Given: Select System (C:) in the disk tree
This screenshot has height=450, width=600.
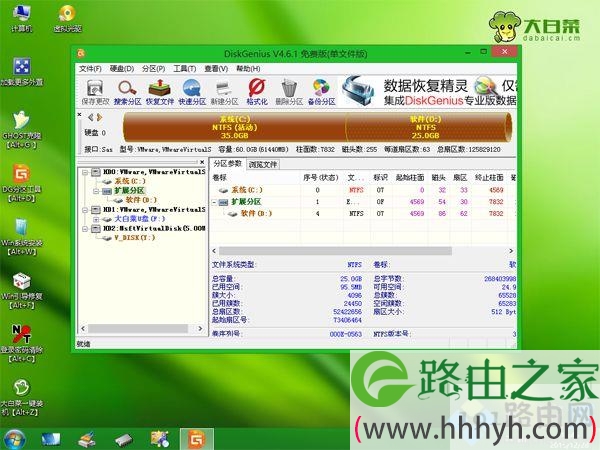Looking at the screenshot, I should pos(130,181).
